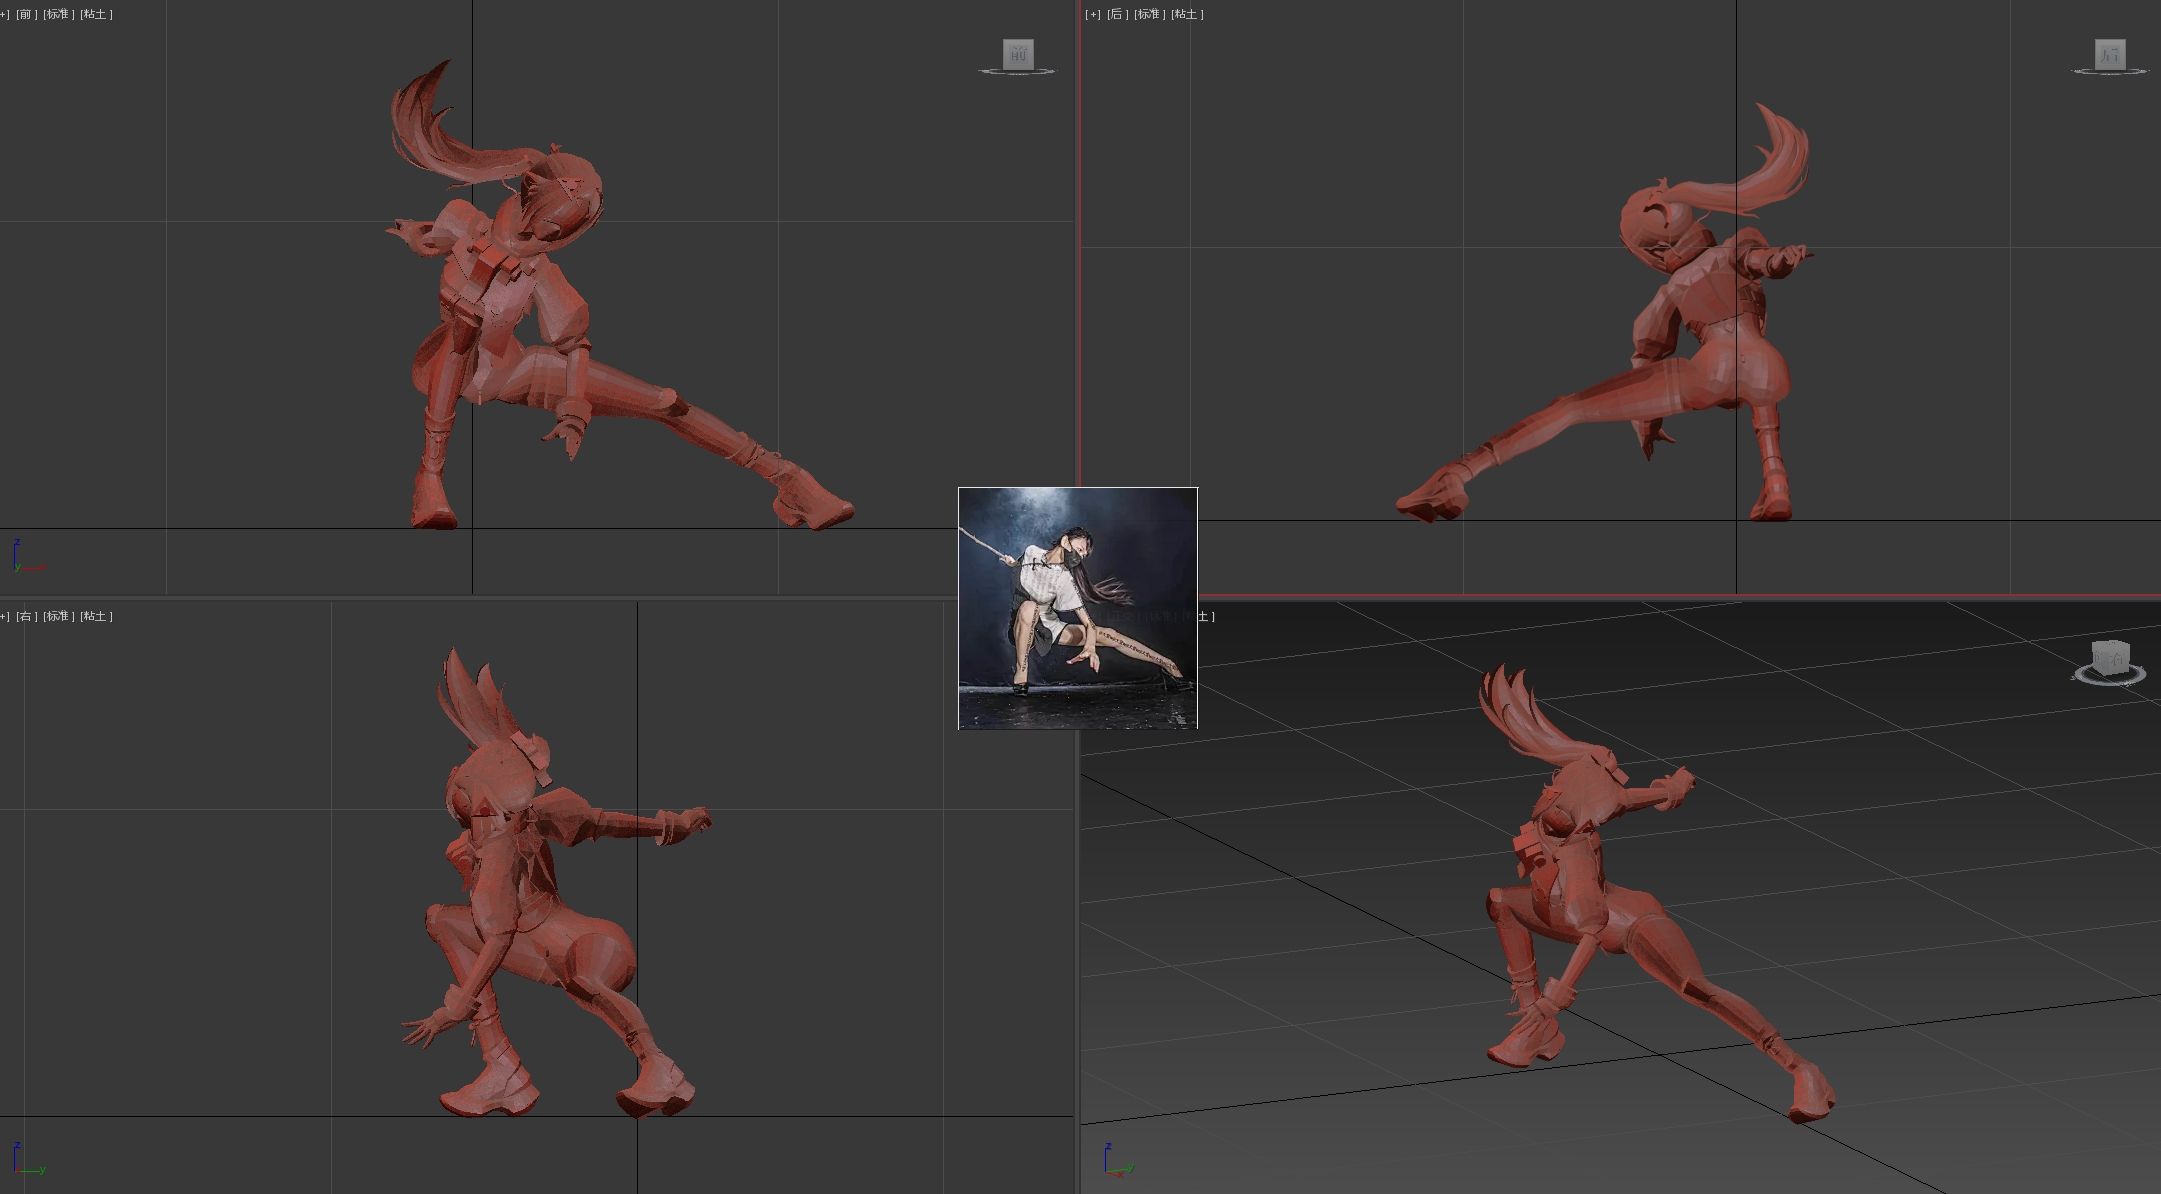
Task: Click [+] general menu of back viewport
Action: point(1092,14)
